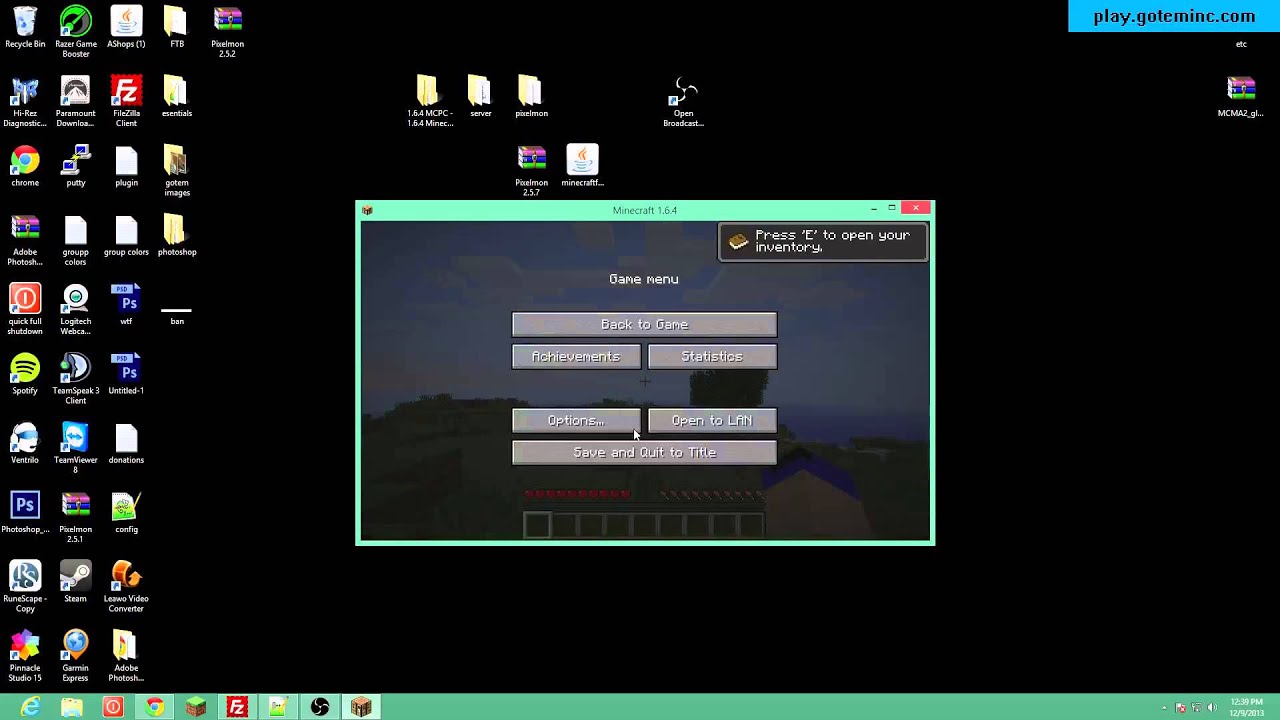Select the chrome desktop shortcut

coord(25,167)
